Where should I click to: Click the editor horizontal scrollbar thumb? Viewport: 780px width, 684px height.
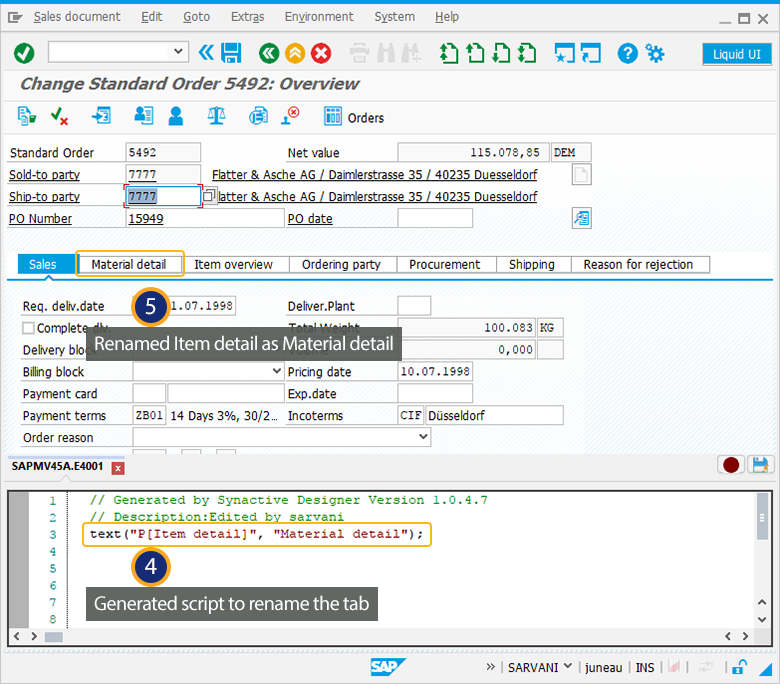[x=54, y=637]
